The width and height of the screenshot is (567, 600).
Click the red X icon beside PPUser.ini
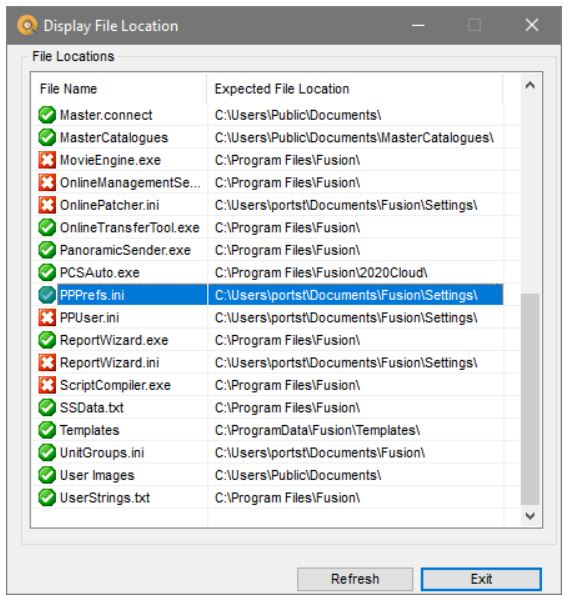click(47, 318)
